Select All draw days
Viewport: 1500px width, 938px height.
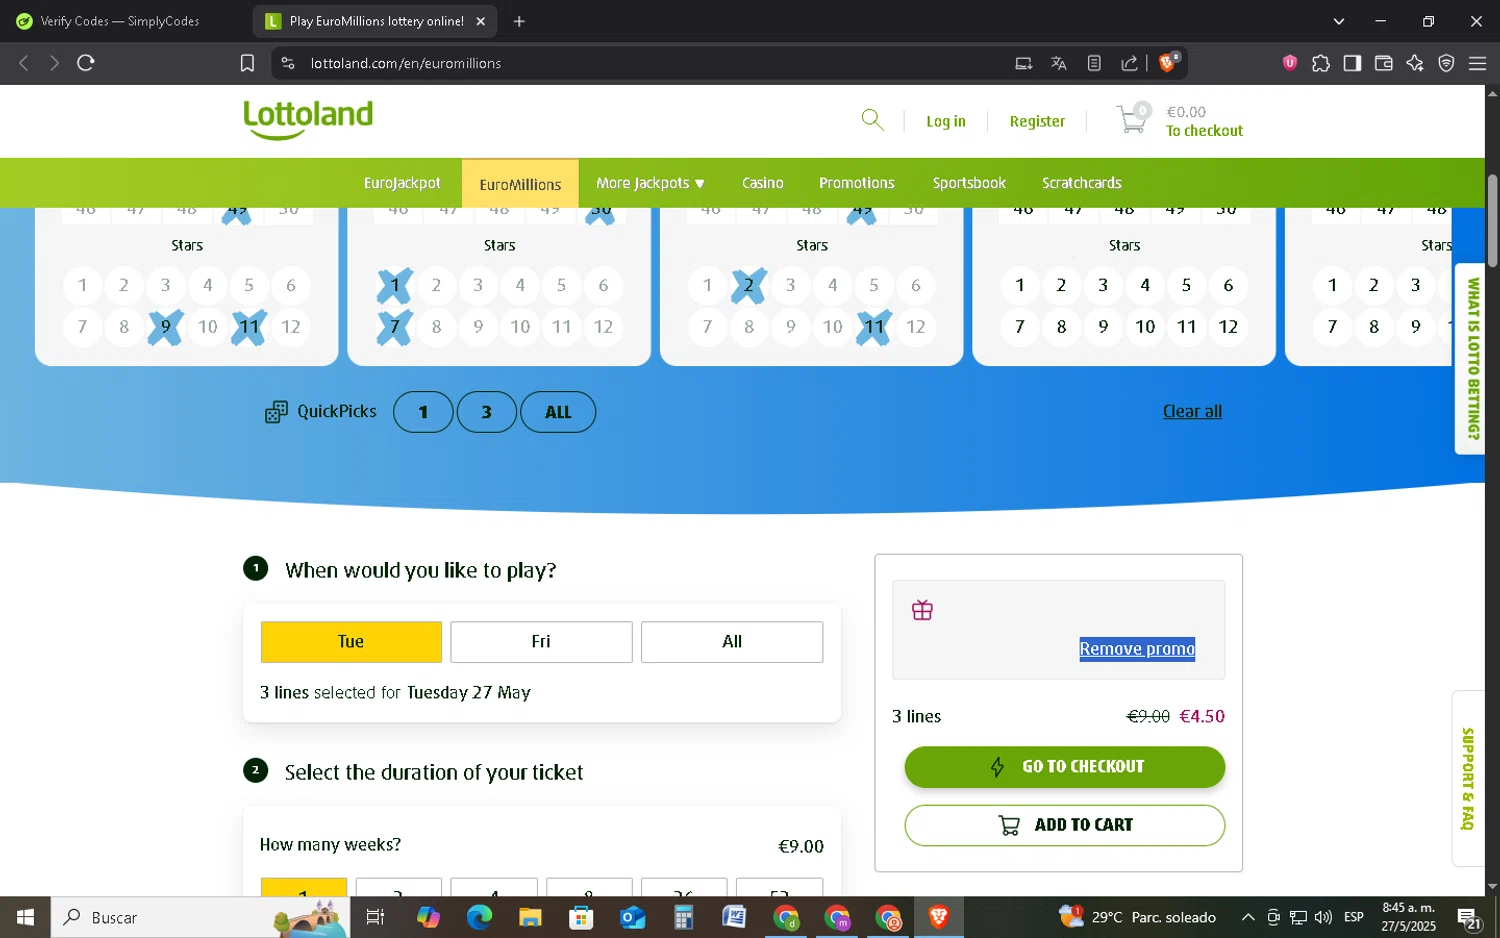pos(732,642)
